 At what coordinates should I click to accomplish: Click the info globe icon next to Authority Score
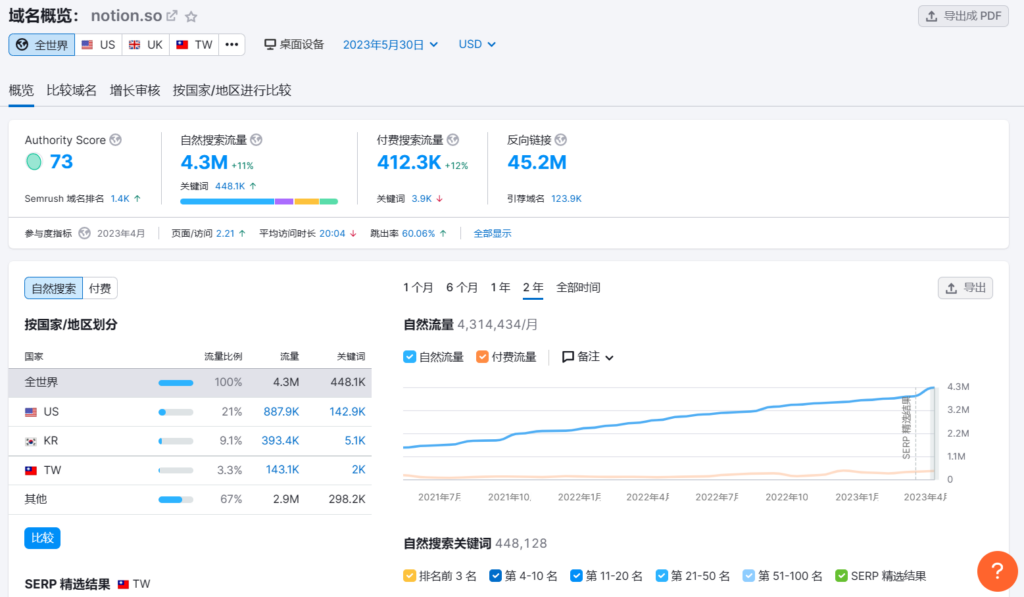116,140
